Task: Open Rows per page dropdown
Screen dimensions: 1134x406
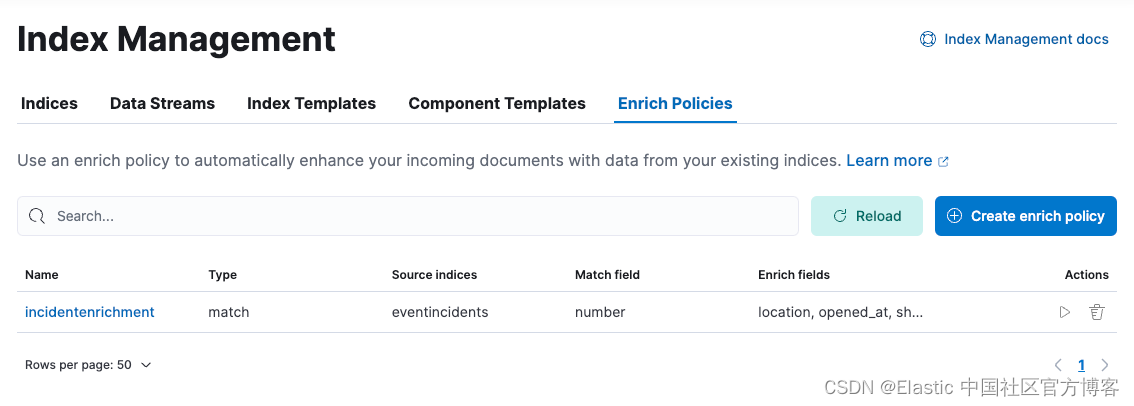Action: (88, 365)
